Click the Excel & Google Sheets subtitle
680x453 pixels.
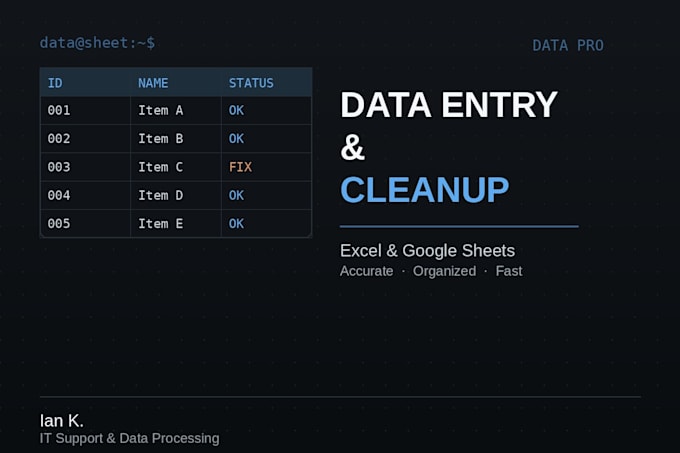(428, 251)
